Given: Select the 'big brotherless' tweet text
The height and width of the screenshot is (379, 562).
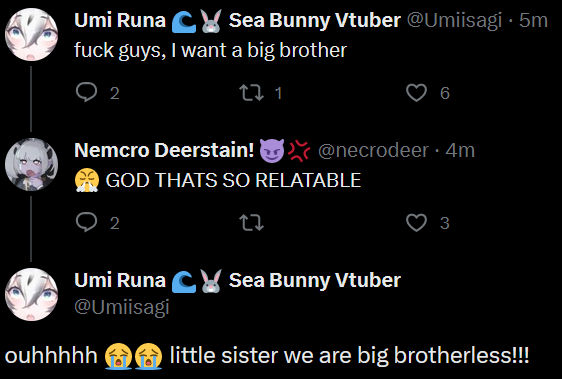Looking at the screenshot, I should click(267, 356).
